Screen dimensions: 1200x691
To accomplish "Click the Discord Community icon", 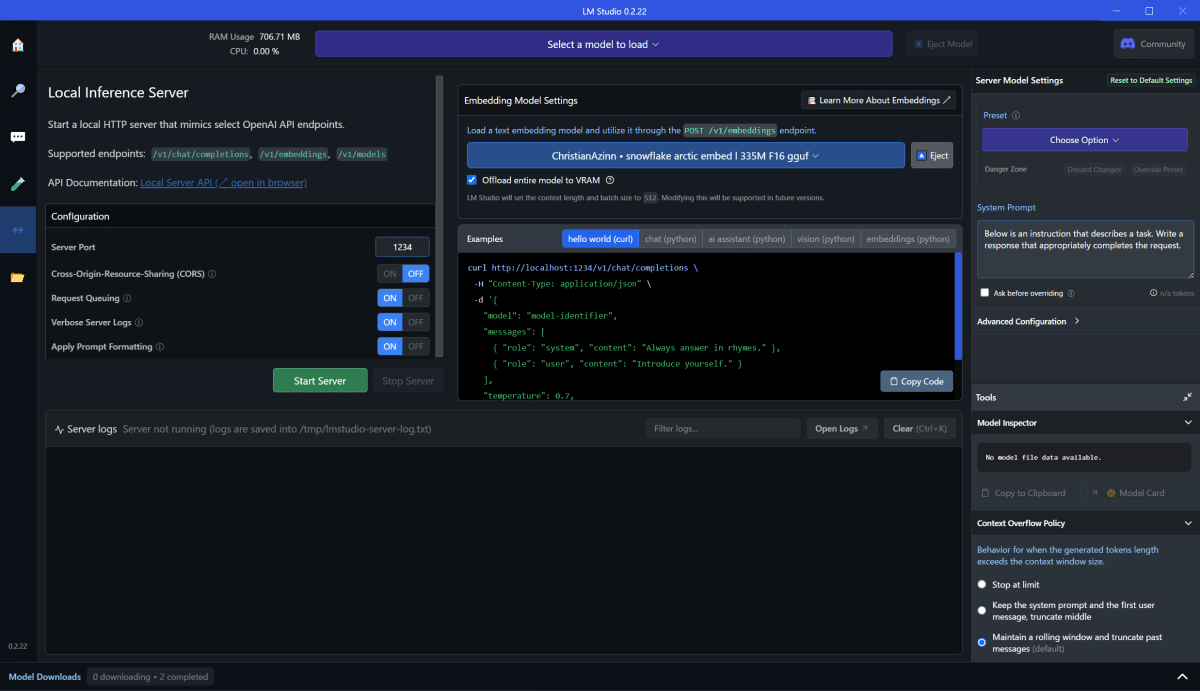I will pos(1128,44).
